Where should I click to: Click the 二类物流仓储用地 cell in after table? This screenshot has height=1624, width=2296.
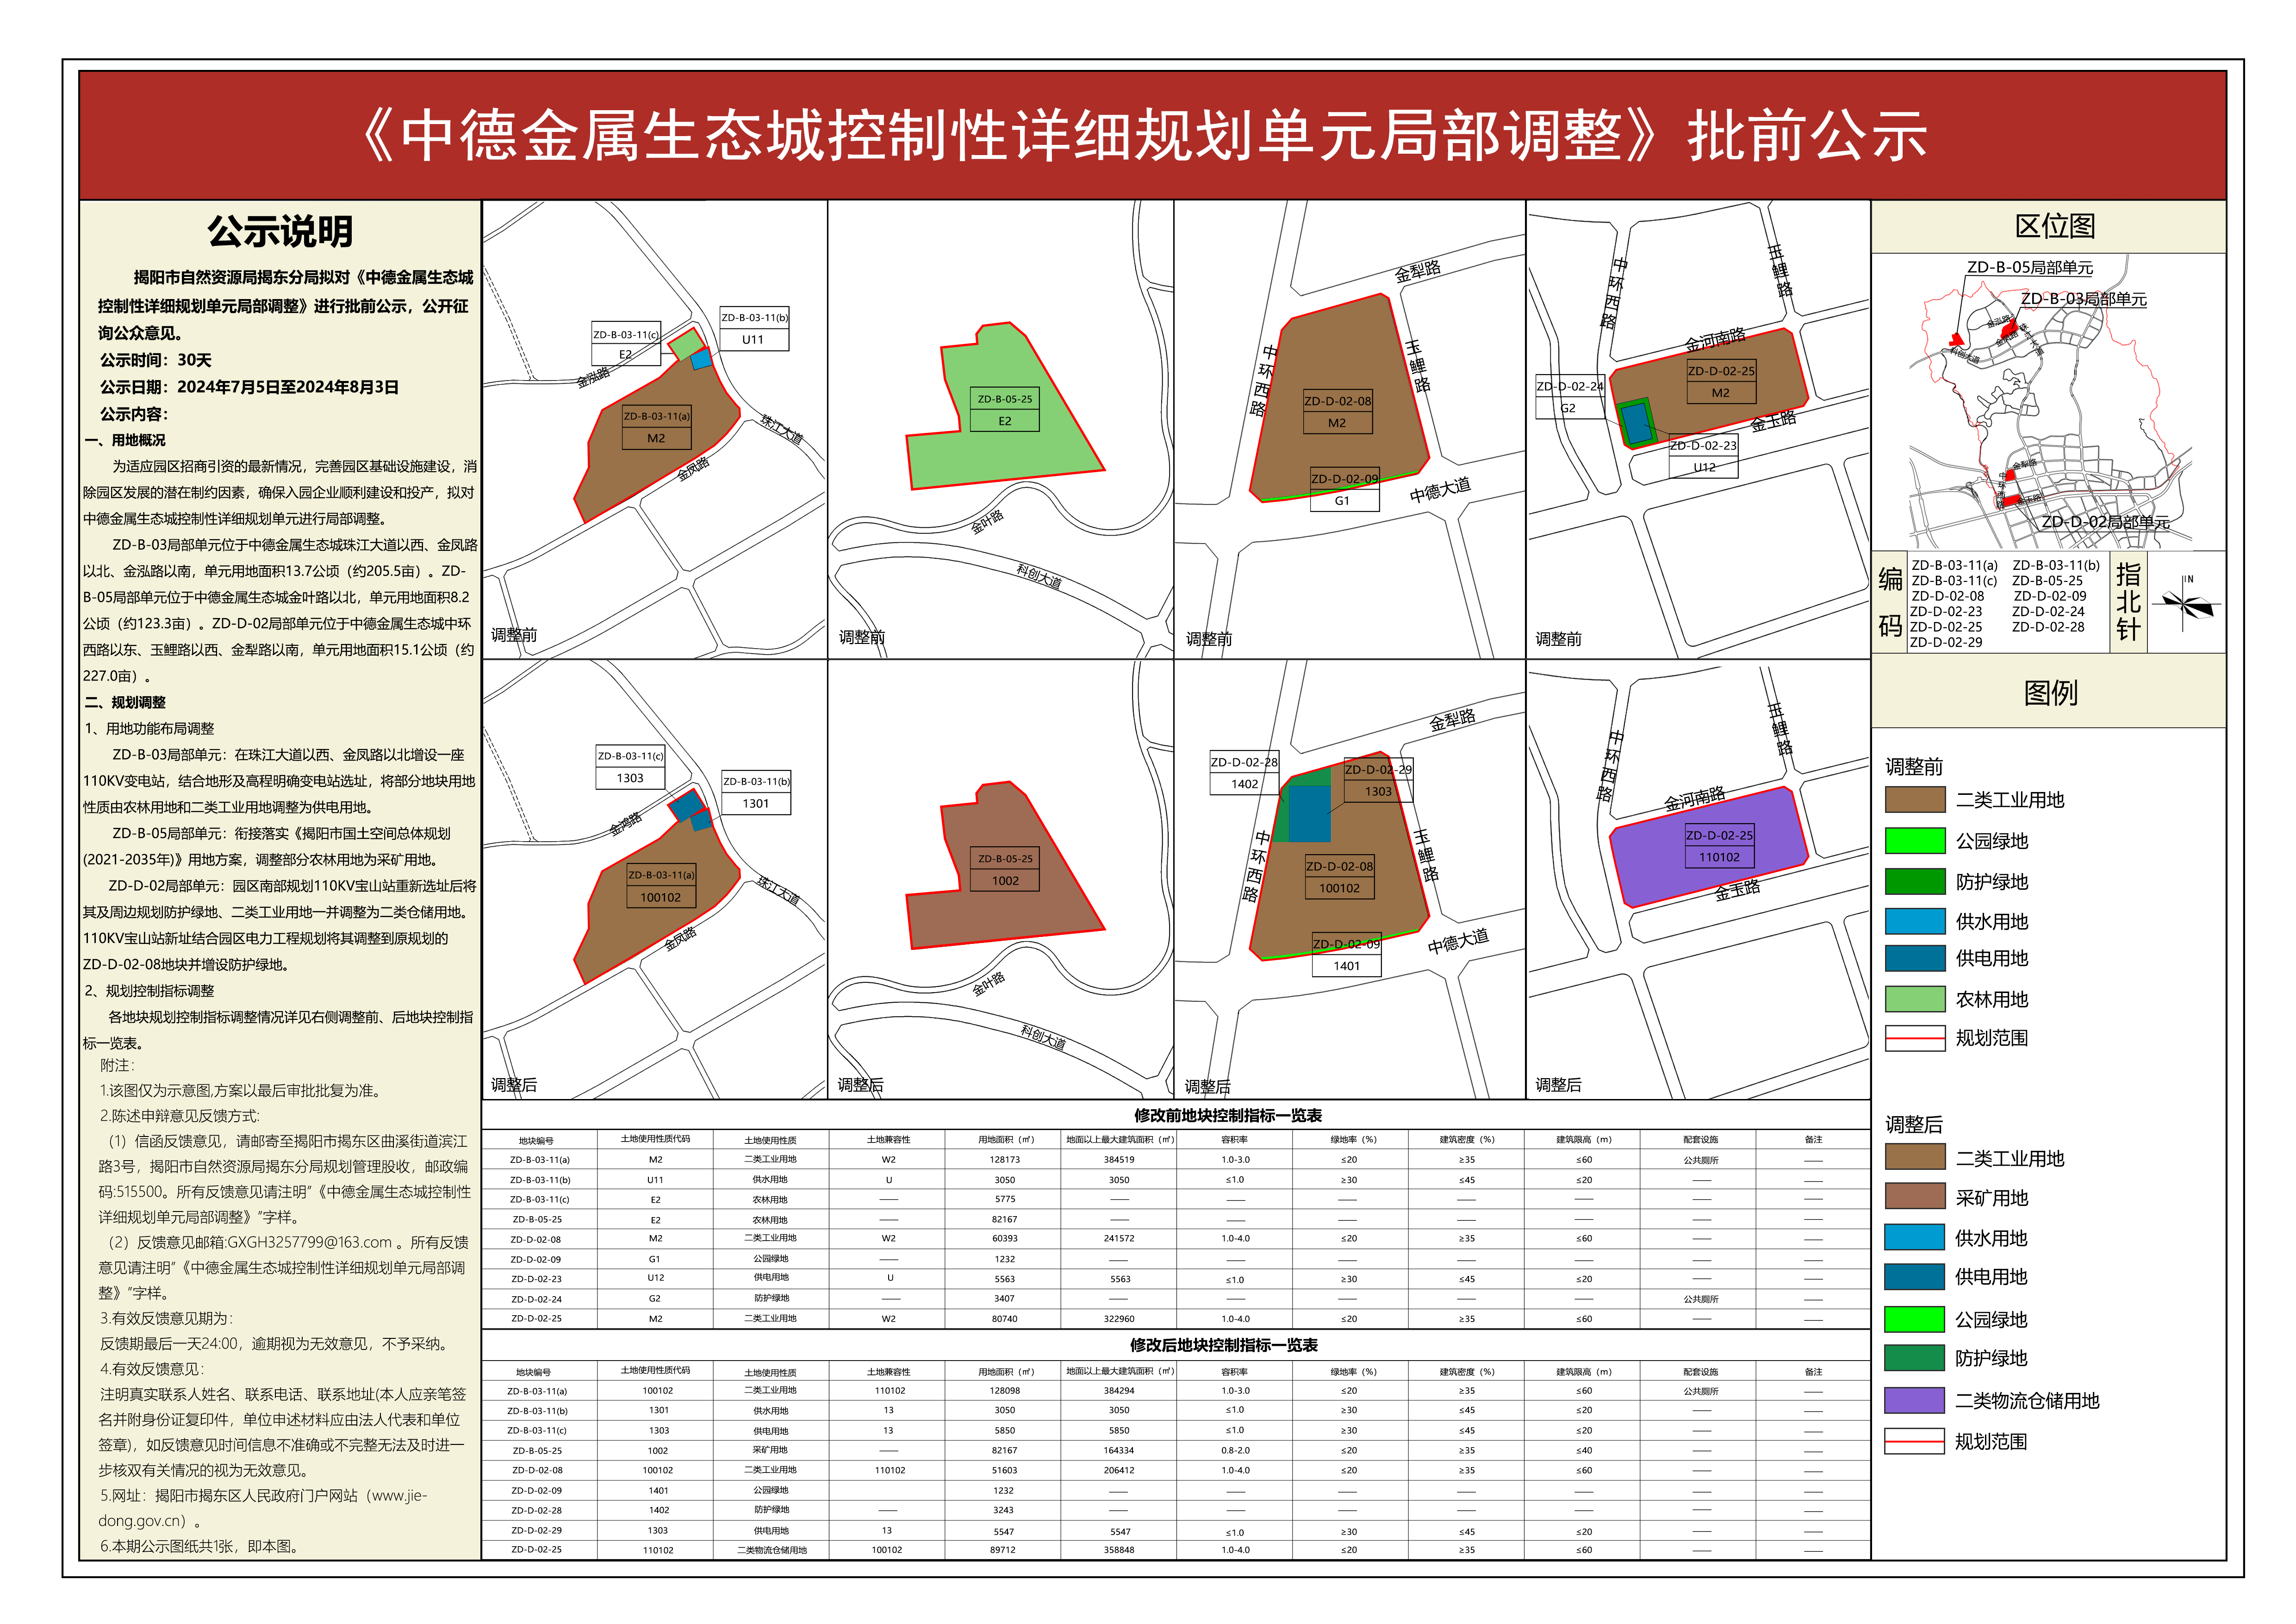[771, 1550]
